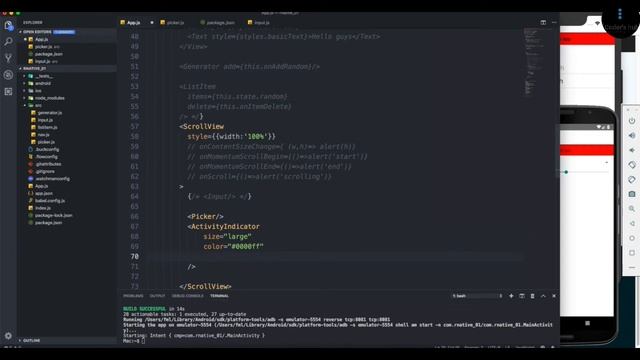Add a new terminal with plus icon
Viewport: 640px width, 360px height.
pyautogui.click(x=511, y=296)
